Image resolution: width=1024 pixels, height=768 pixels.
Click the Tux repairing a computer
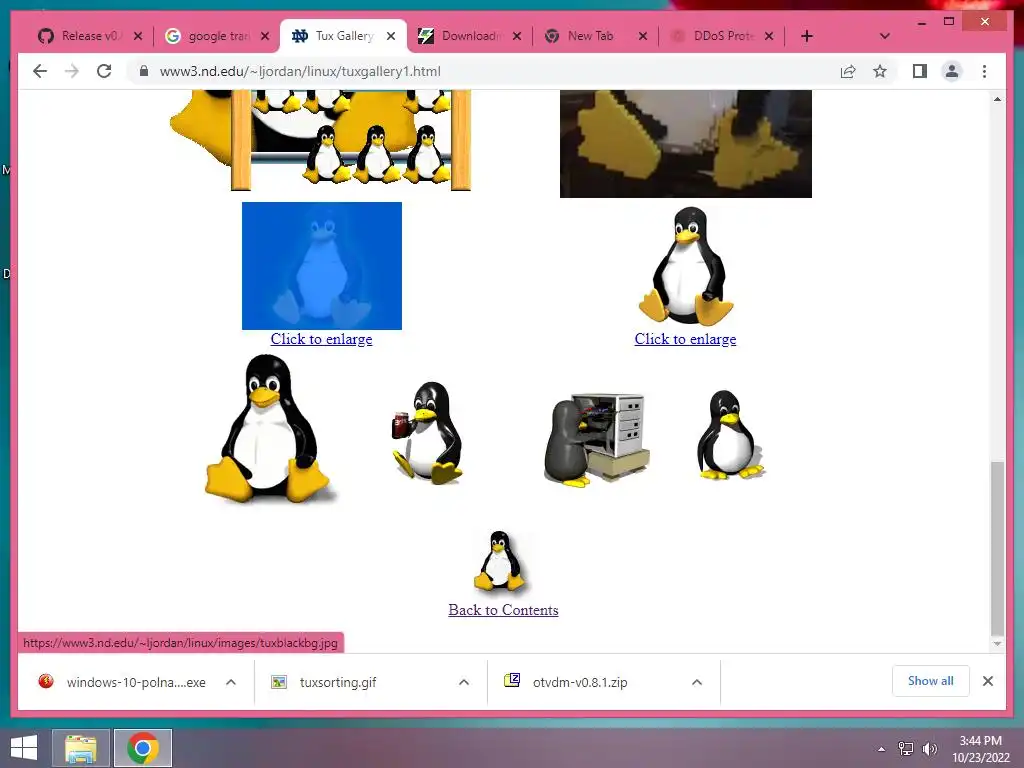coord(596,439)
